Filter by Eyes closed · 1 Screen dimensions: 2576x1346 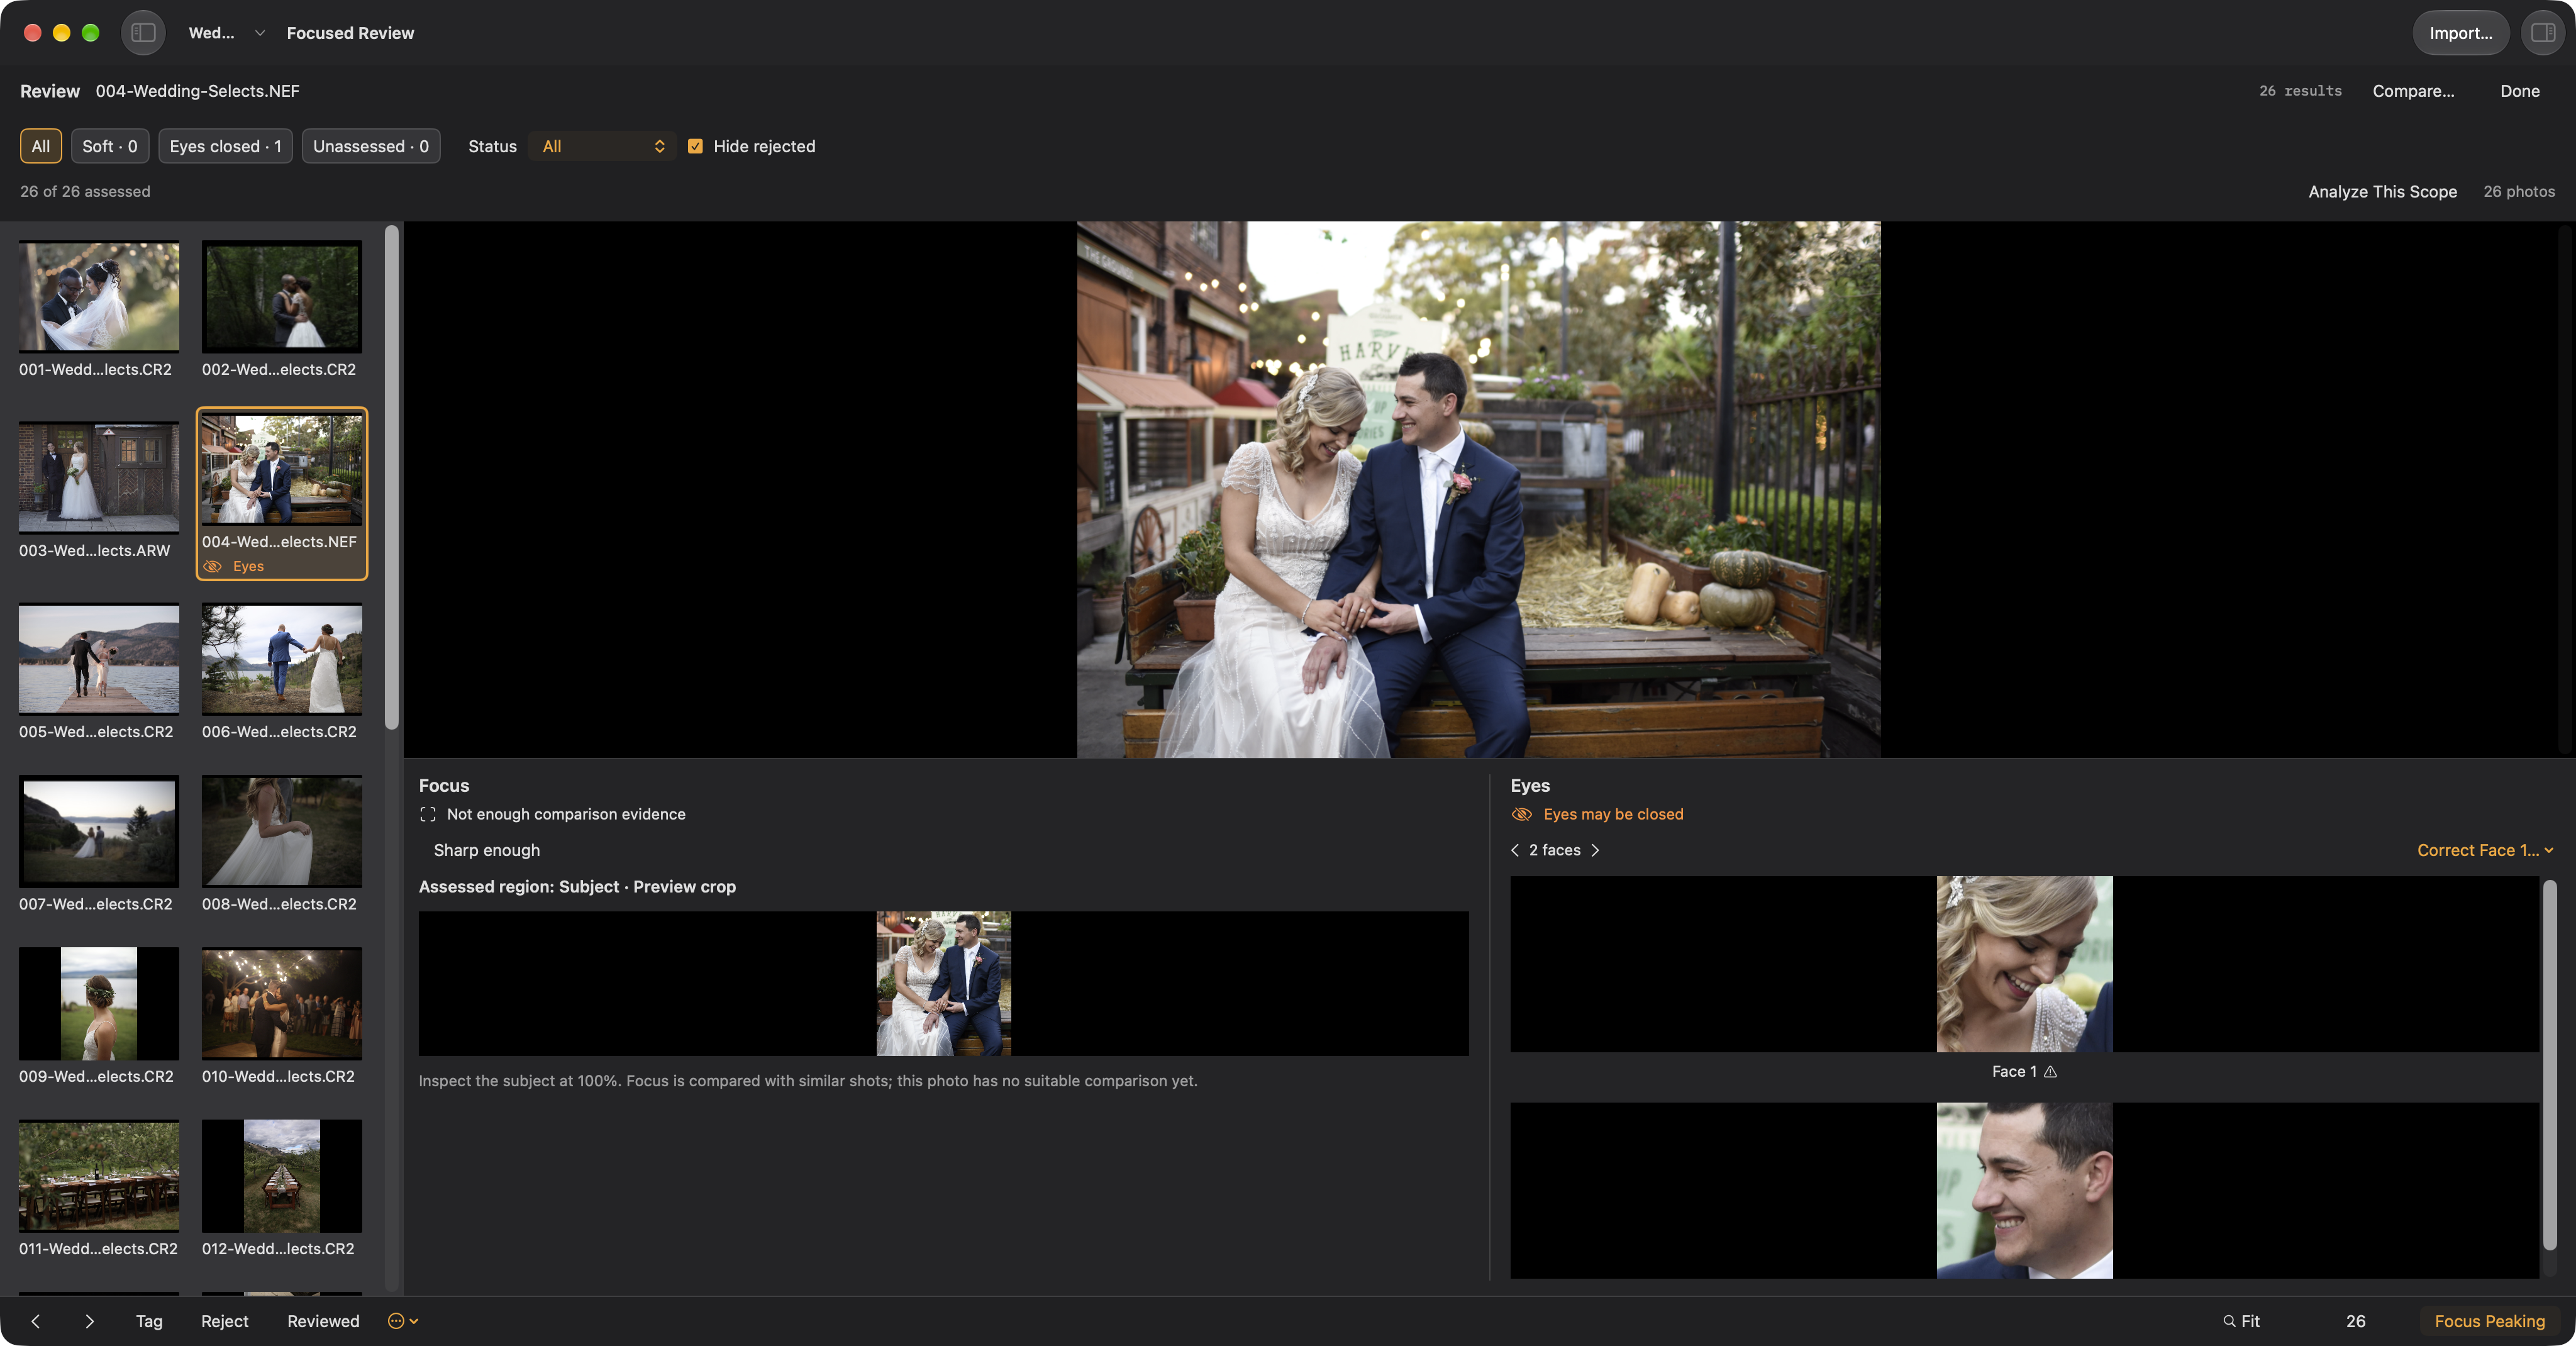coord(225,146)
